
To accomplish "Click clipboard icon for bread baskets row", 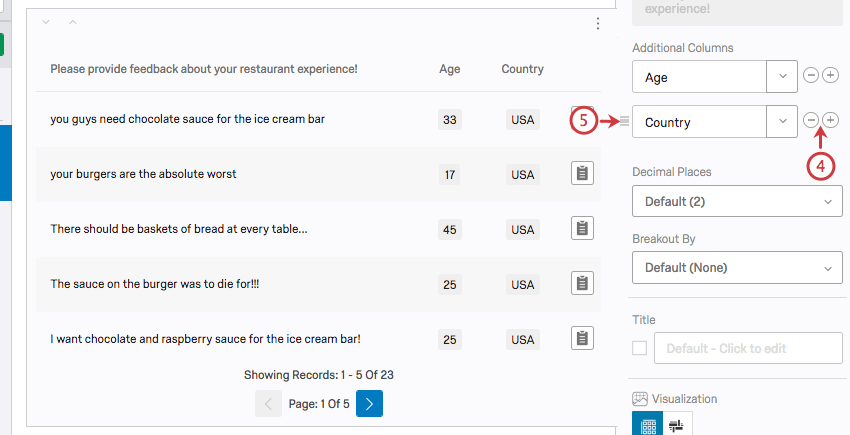I will [582, 229].
